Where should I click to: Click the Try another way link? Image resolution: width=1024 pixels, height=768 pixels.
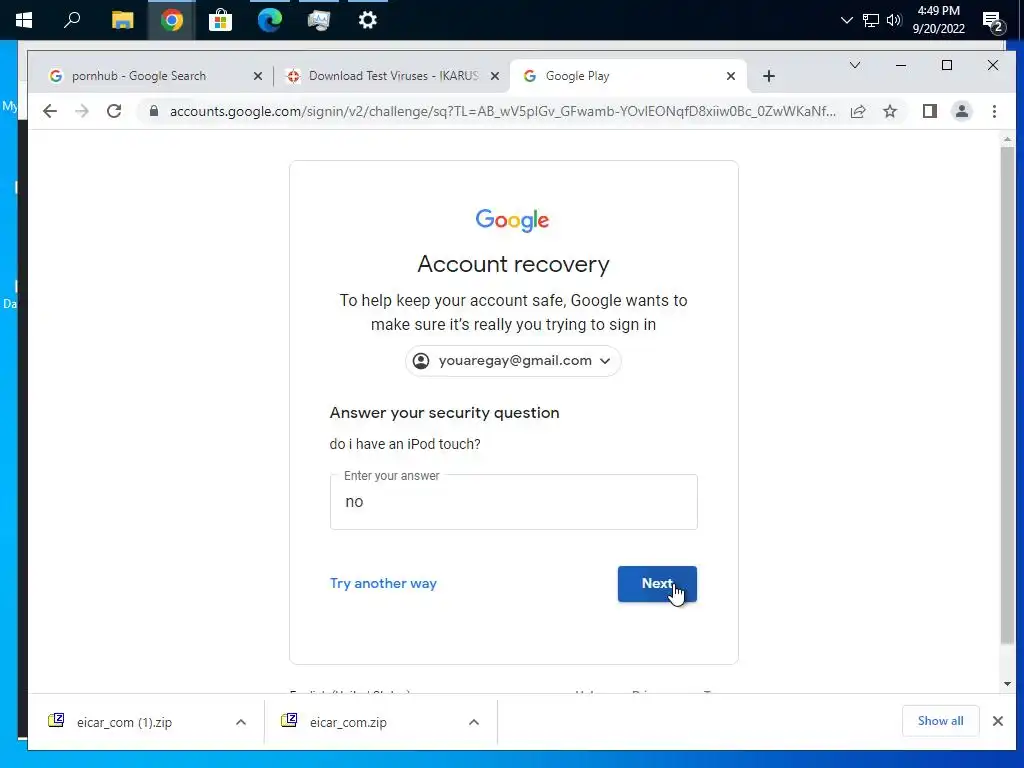383,583
